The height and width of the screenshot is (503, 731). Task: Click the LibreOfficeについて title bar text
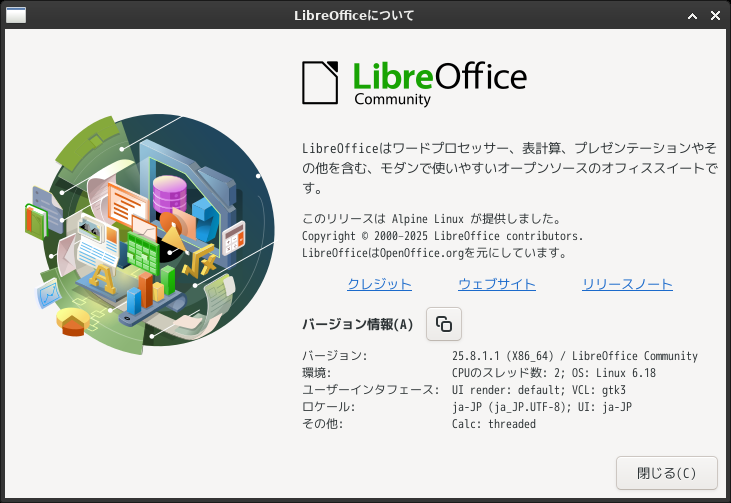tap(354, 15)
